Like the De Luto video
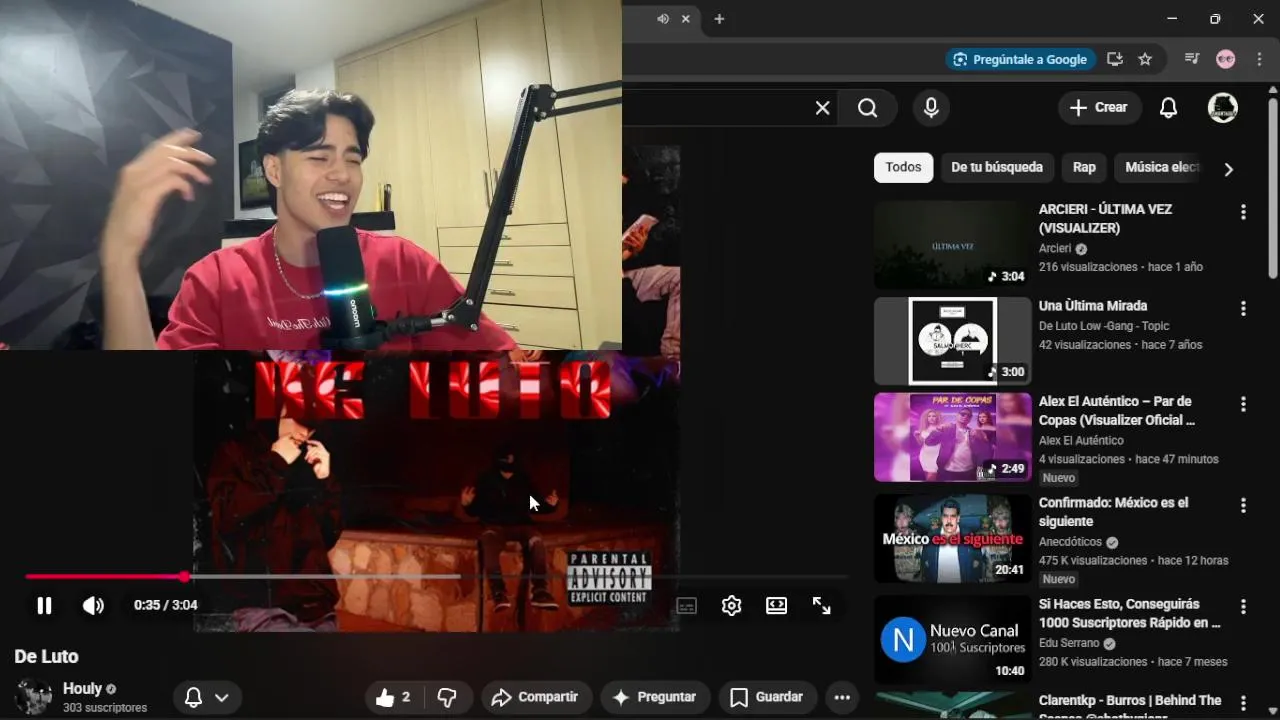The image size is (1280, 720). click(x=395, y=697)
